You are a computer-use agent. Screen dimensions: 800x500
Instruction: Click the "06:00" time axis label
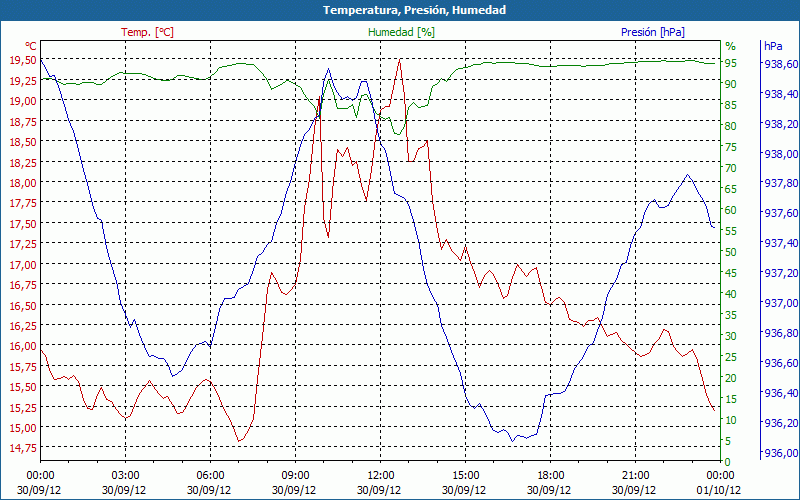(x=210, y=475)
